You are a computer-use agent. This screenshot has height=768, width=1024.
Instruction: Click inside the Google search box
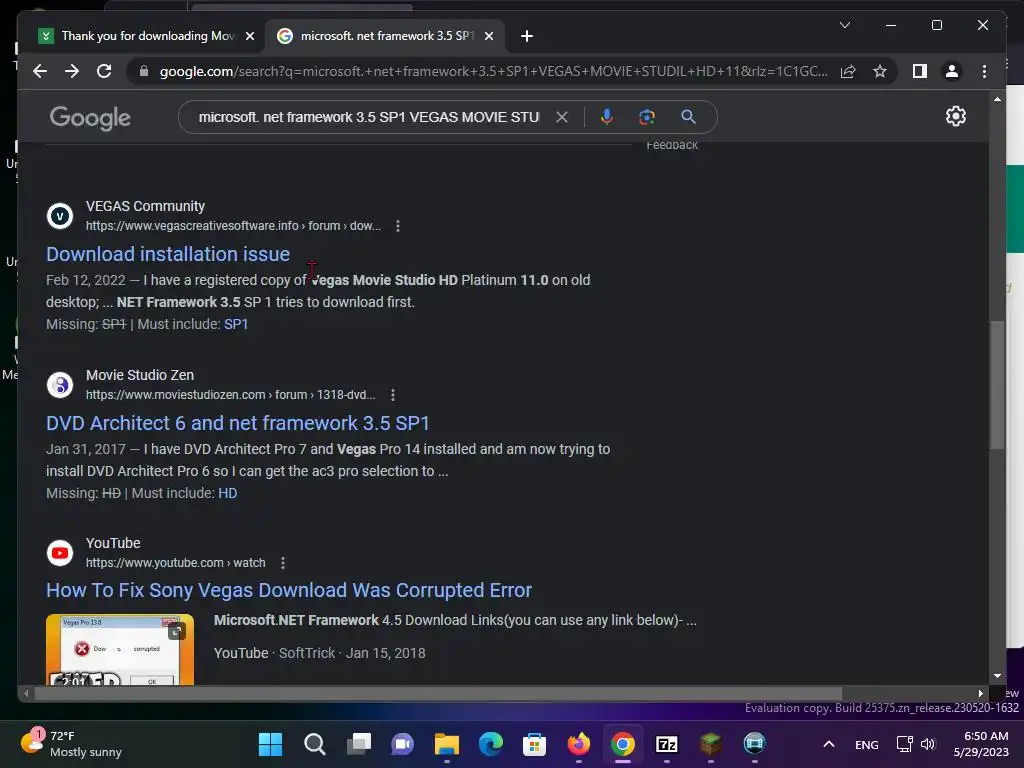(x=369, y=117)
